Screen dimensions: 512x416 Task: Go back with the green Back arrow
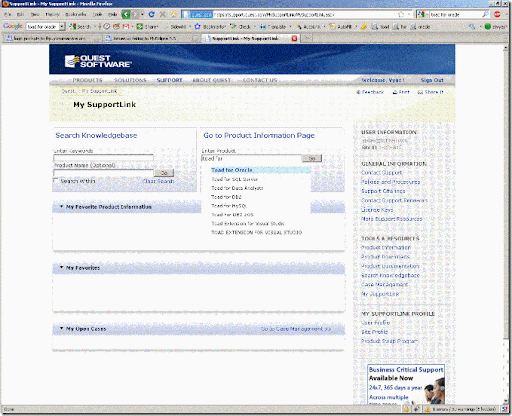[126, 14]
